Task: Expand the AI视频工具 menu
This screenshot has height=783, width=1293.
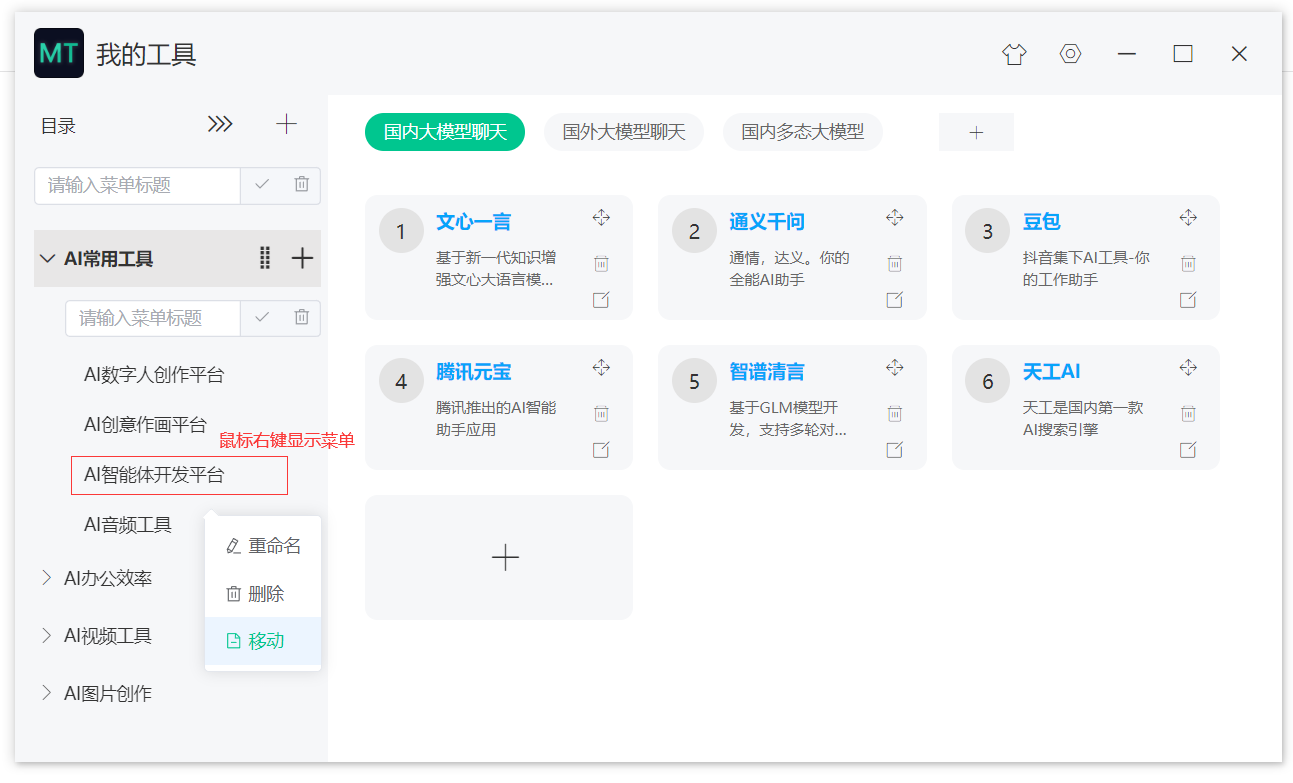Action: click(x=46, y=635)
